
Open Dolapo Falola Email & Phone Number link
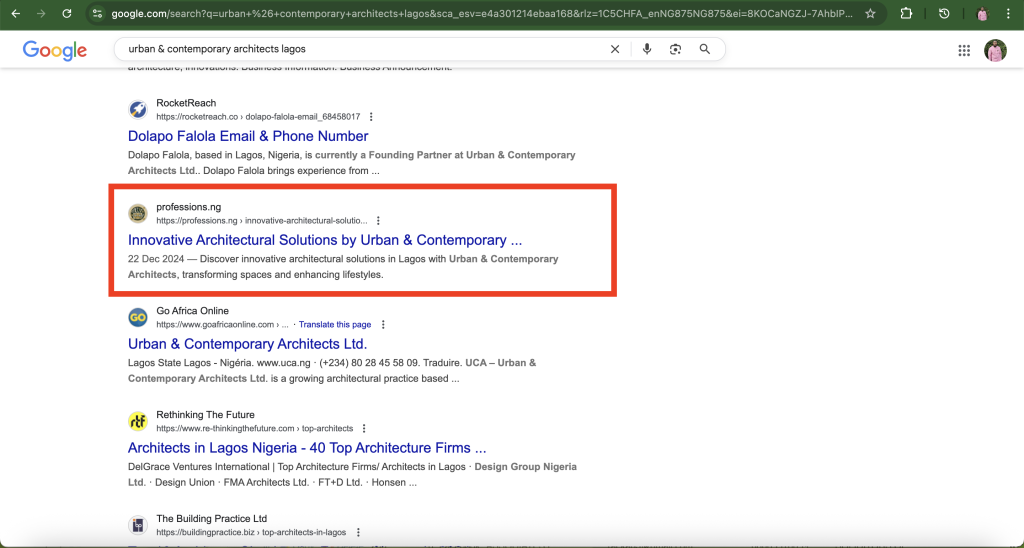248,136
